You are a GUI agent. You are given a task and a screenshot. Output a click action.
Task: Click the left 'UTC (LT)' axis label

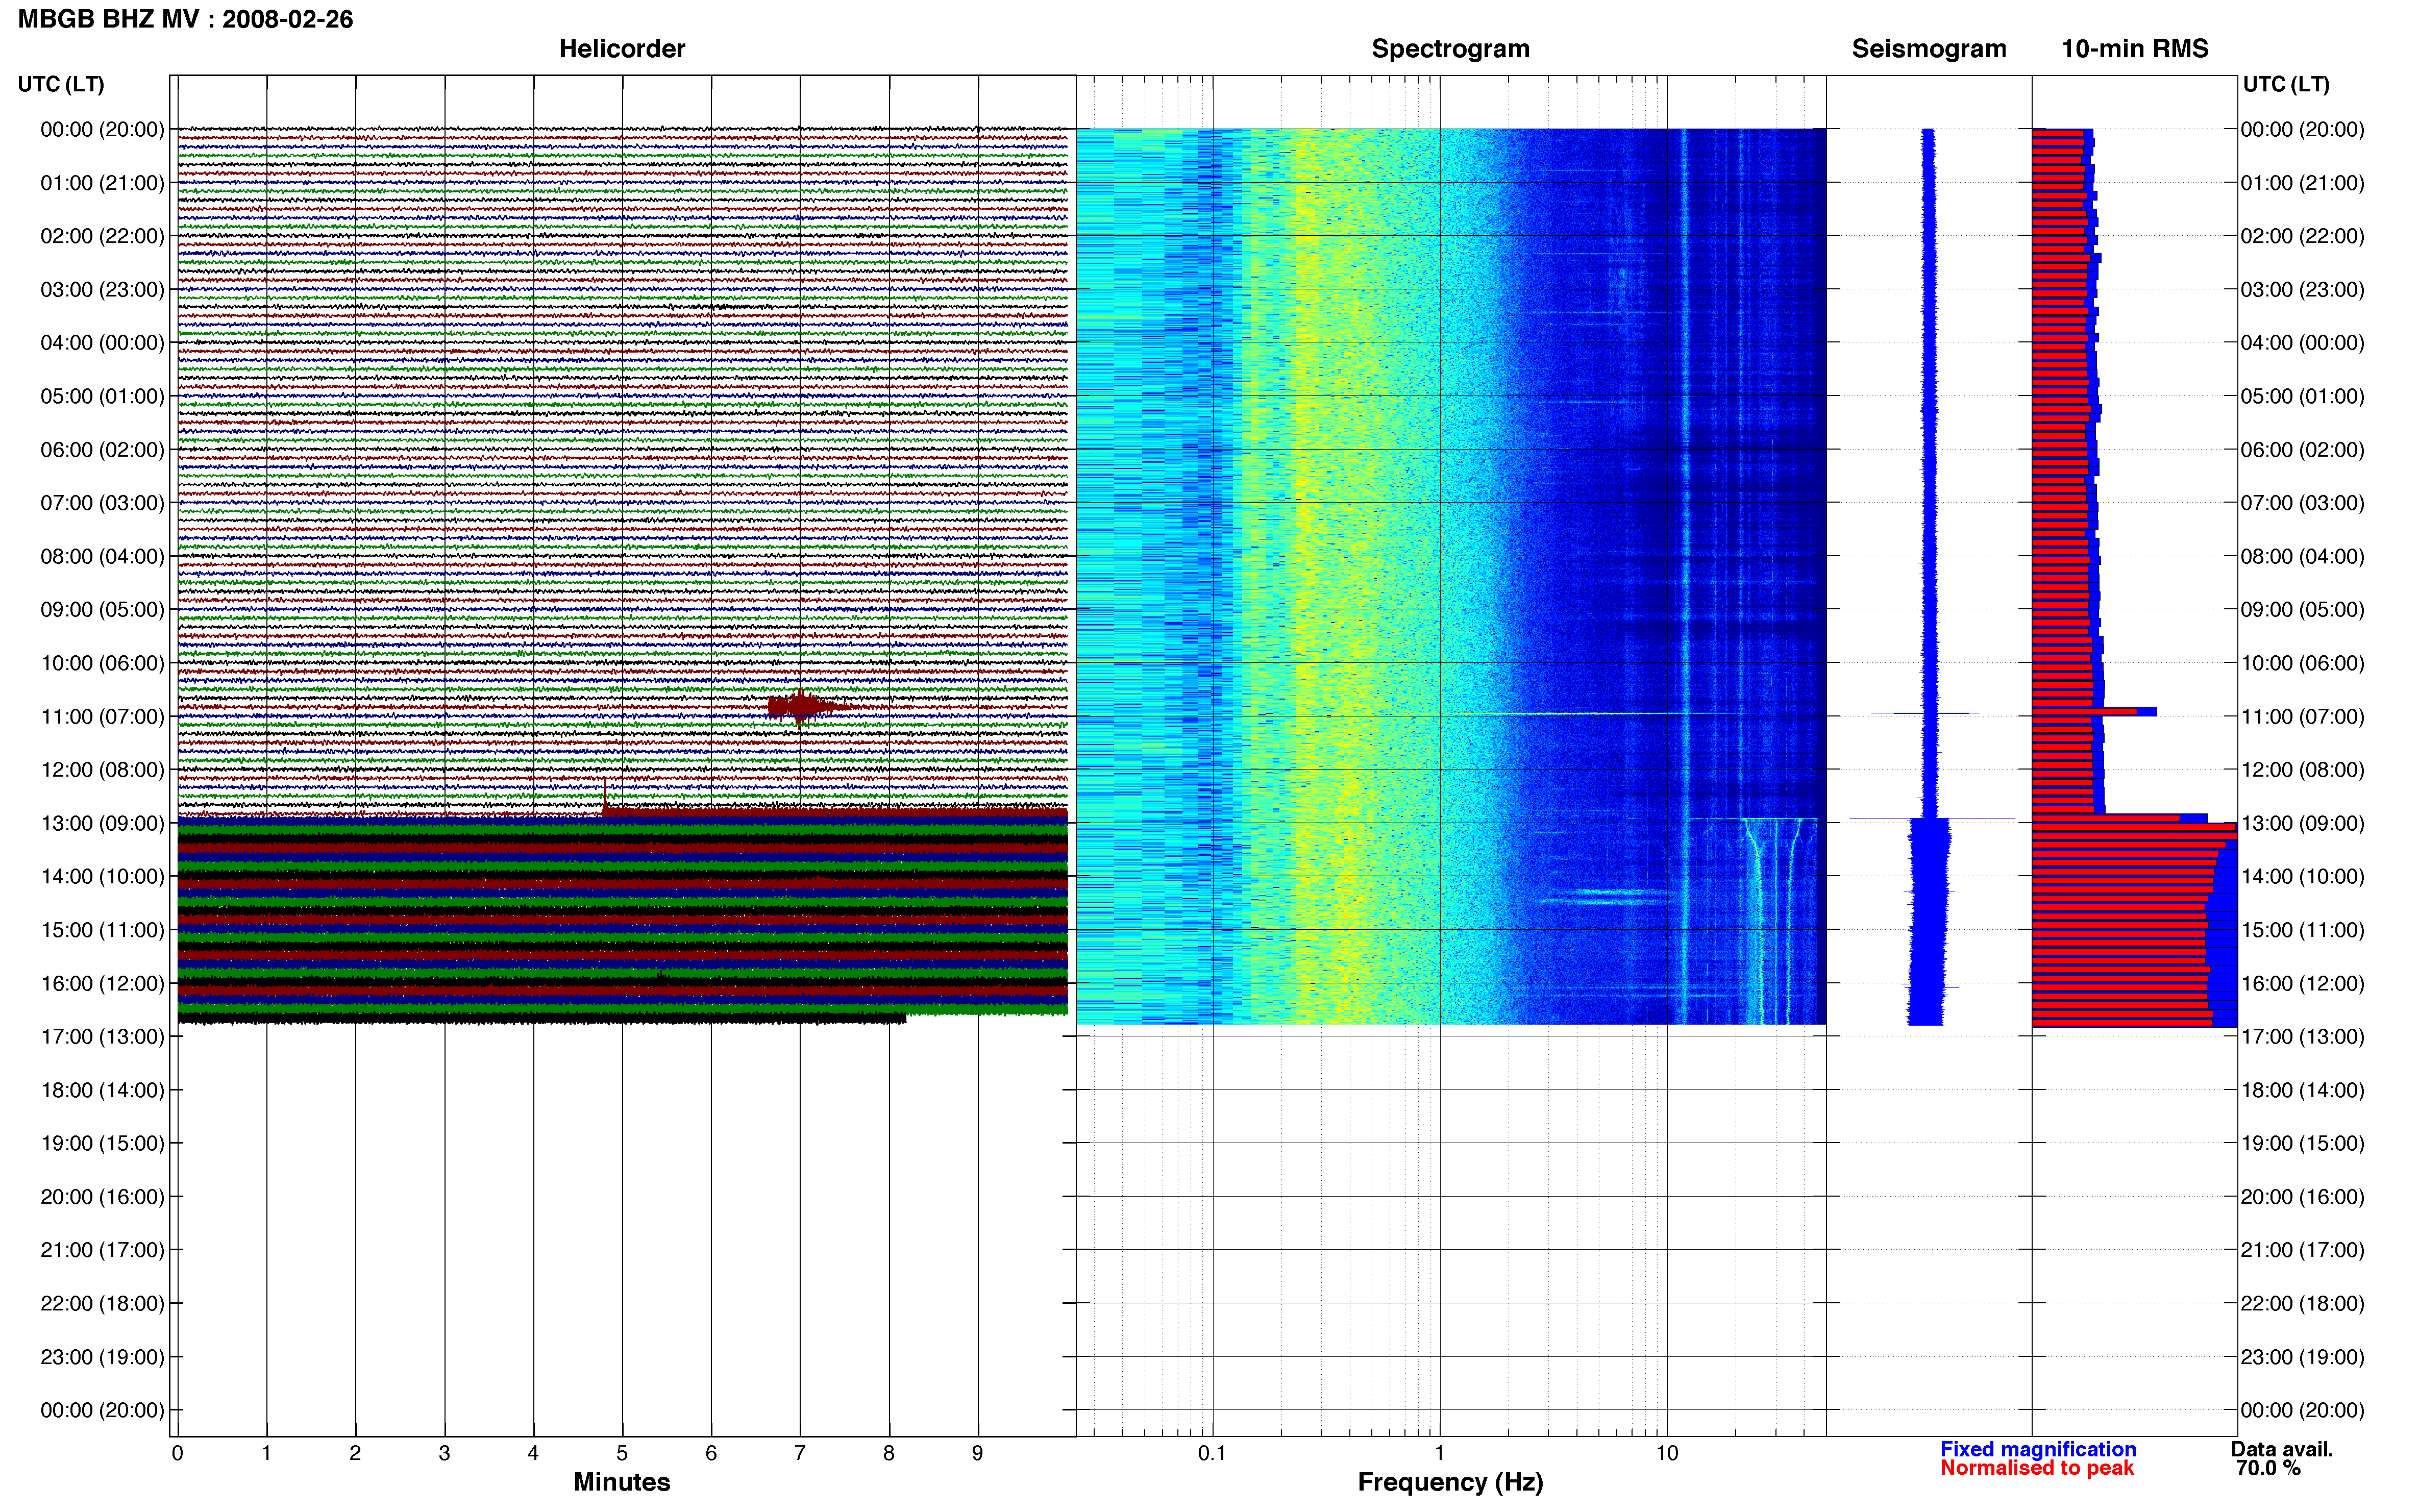pyautogui.click(x=61, y=84)
